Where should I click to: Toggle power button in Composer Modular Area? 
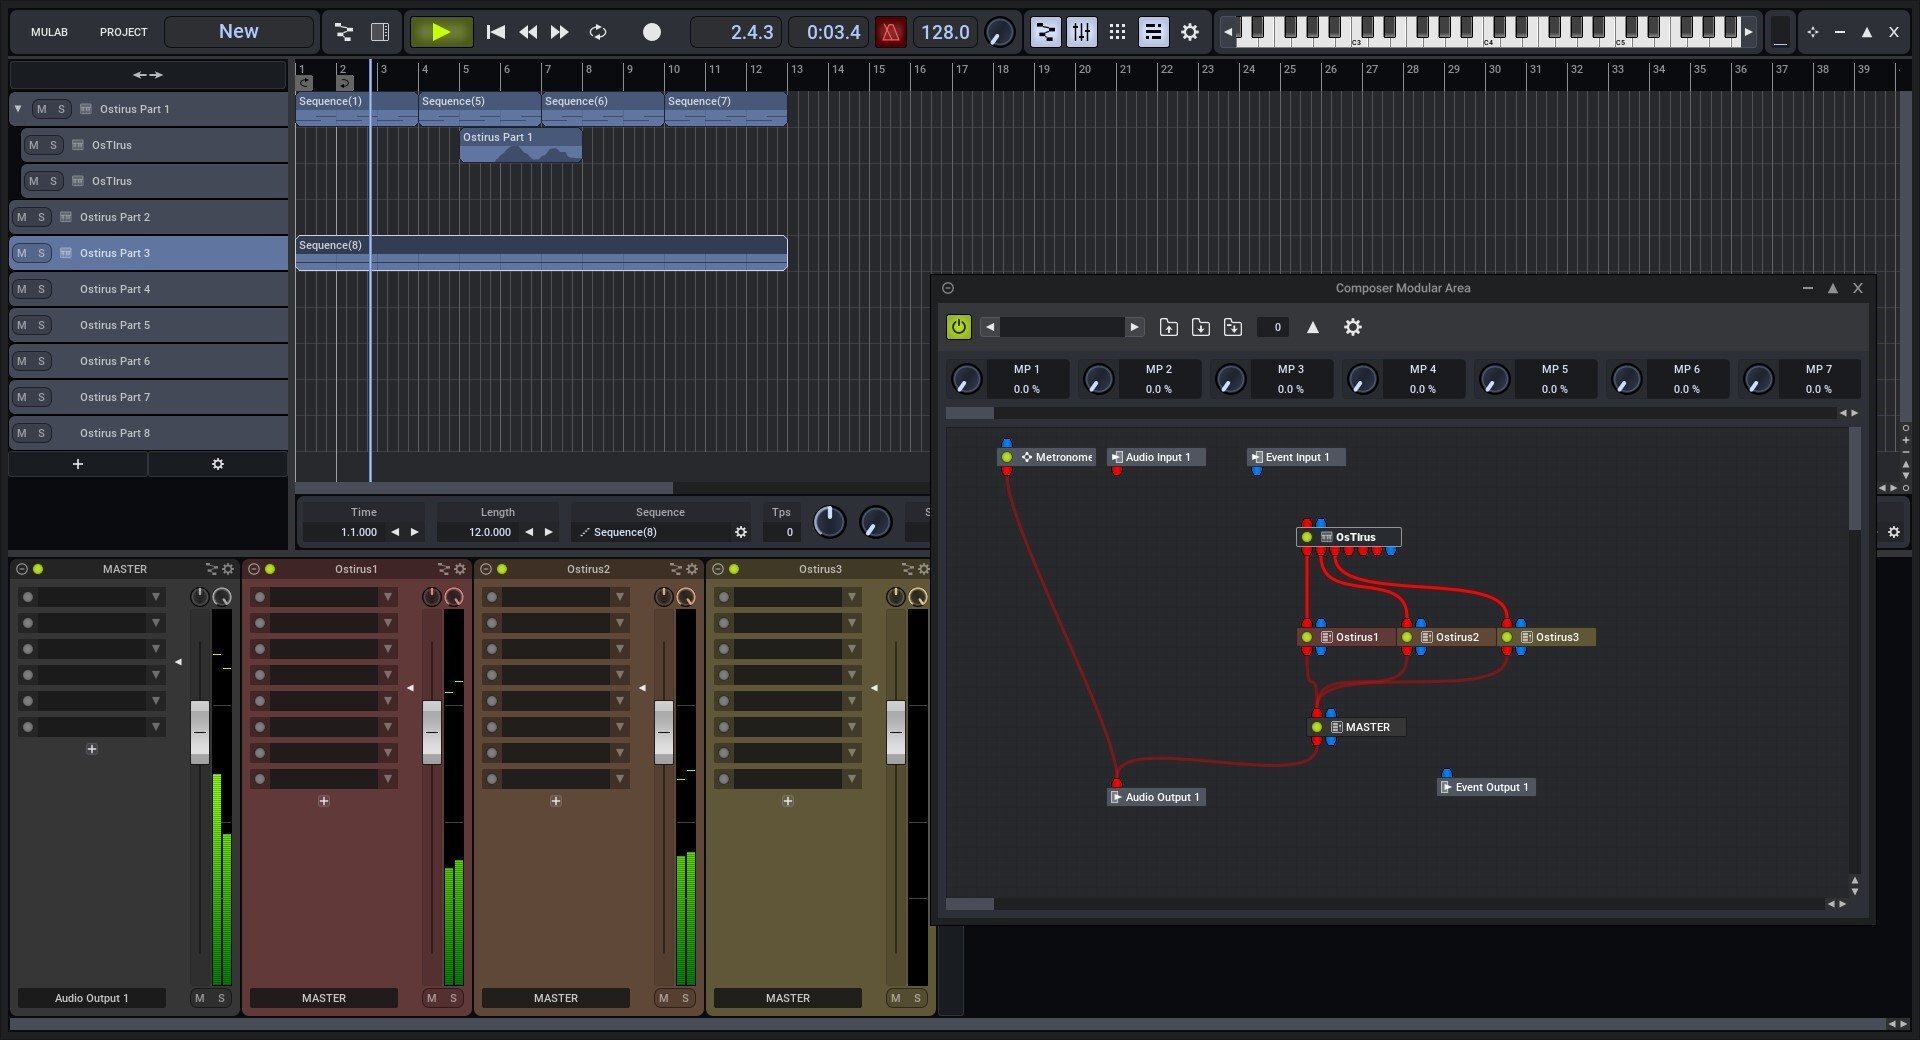point(958,327)
